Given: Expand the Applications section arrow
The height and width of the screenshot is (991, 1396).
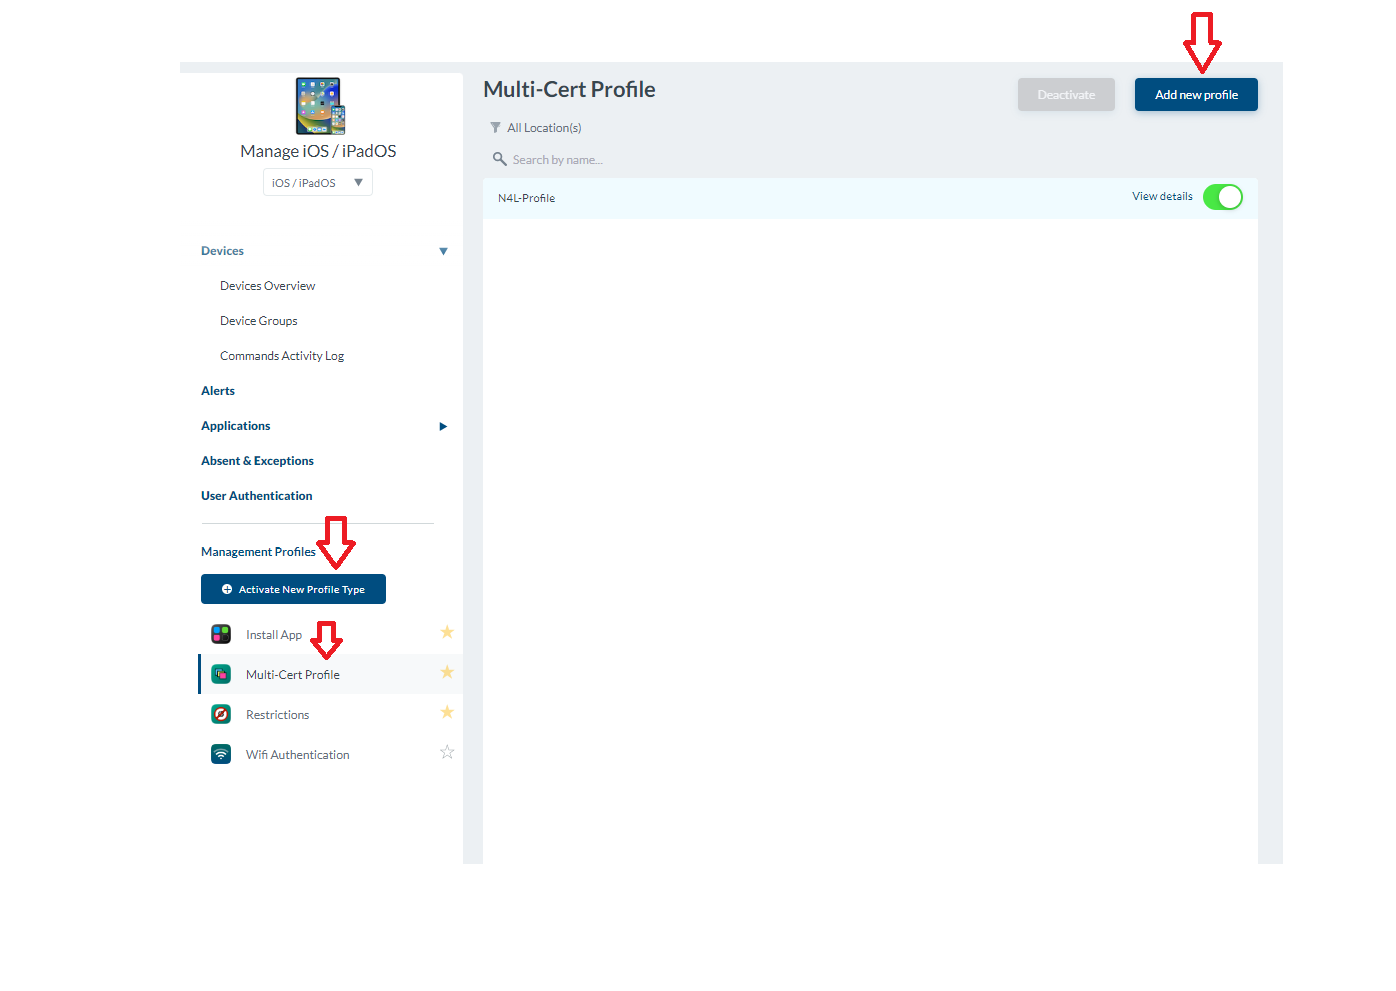Looking at the screenshot, I should (x=443, y=426).
